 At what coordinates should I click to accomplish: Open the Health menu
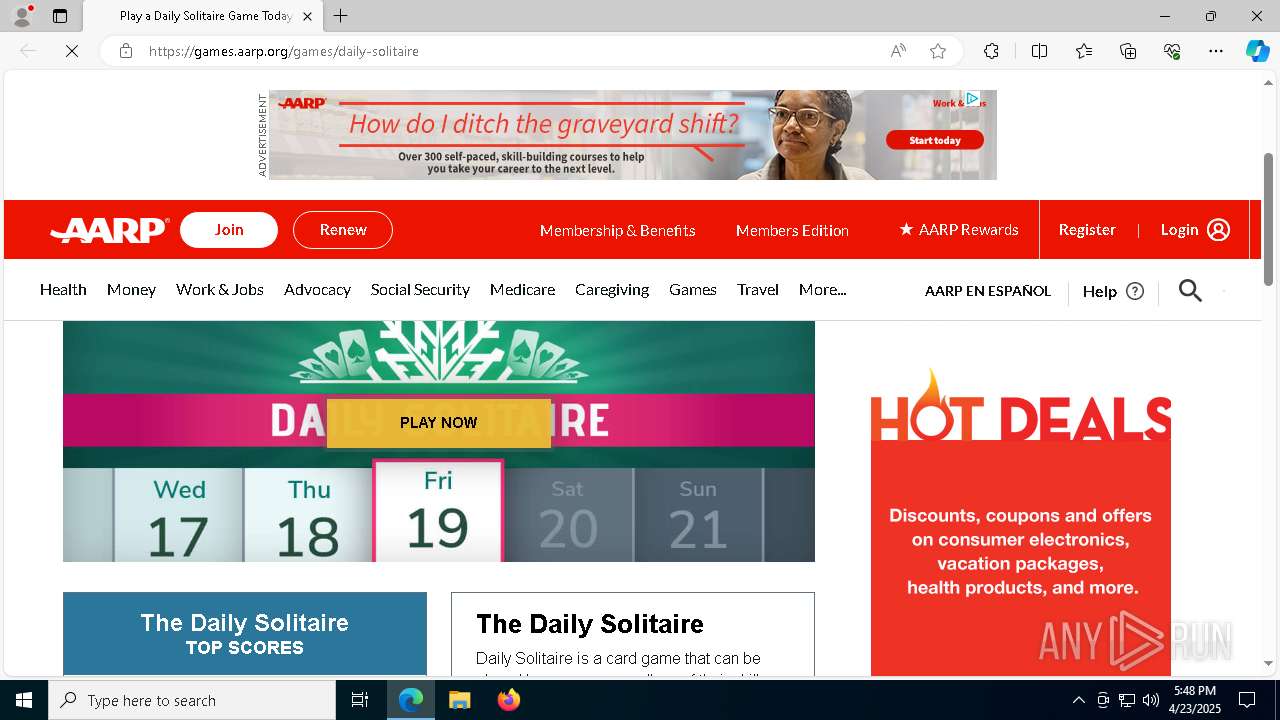tap(63, 289)
